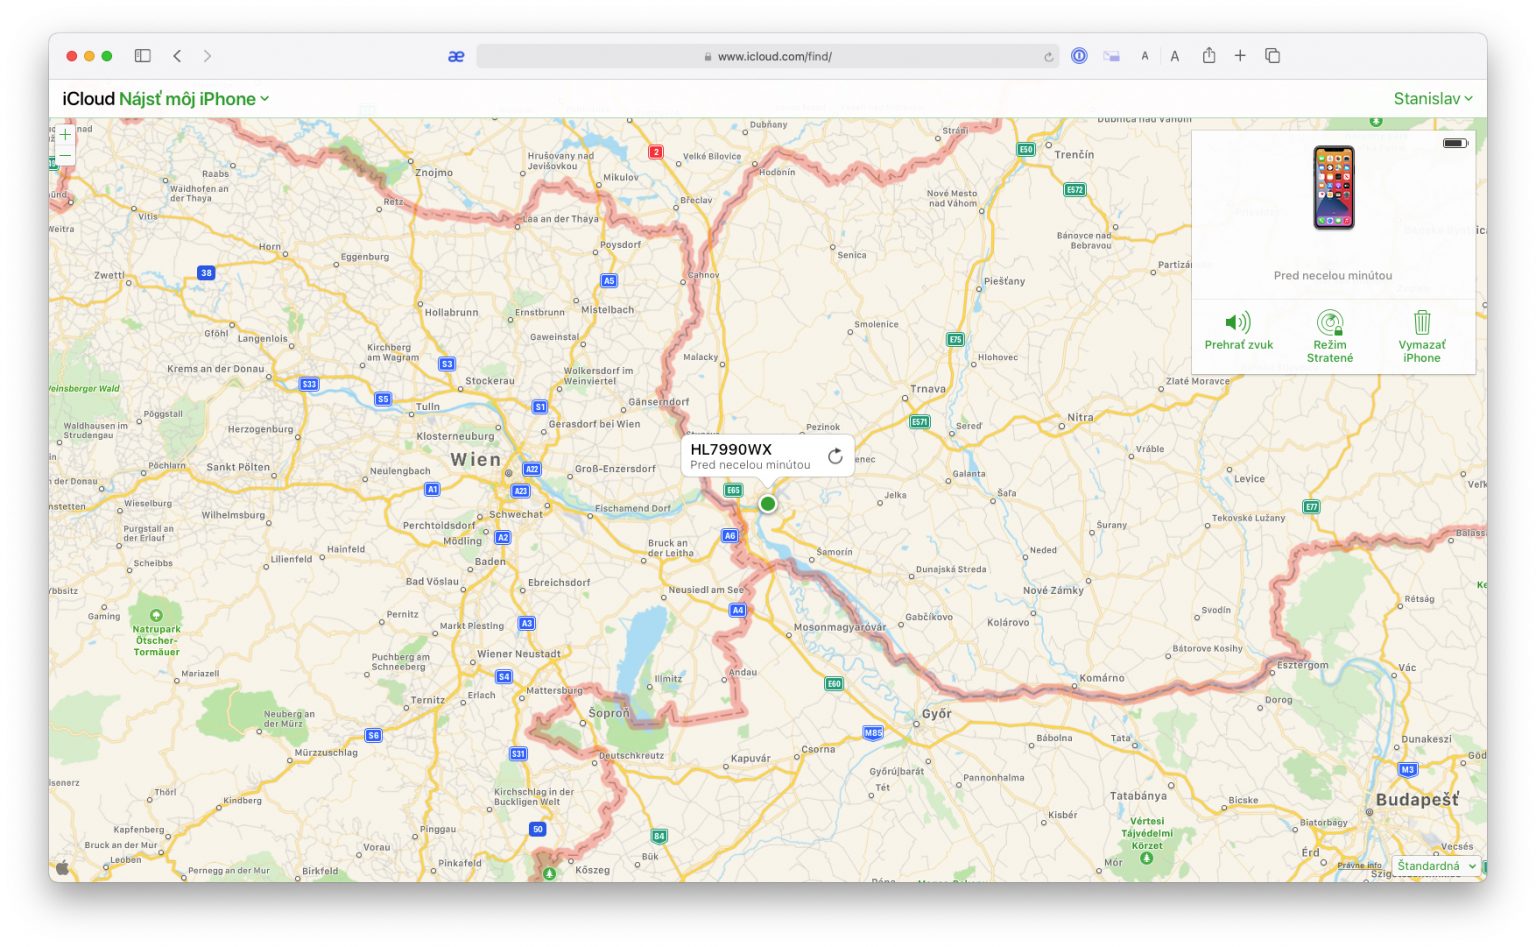This screenshot has height=947, width=1536.
Task: Click the HL7990WX device name label
Action: pos(731,450)
